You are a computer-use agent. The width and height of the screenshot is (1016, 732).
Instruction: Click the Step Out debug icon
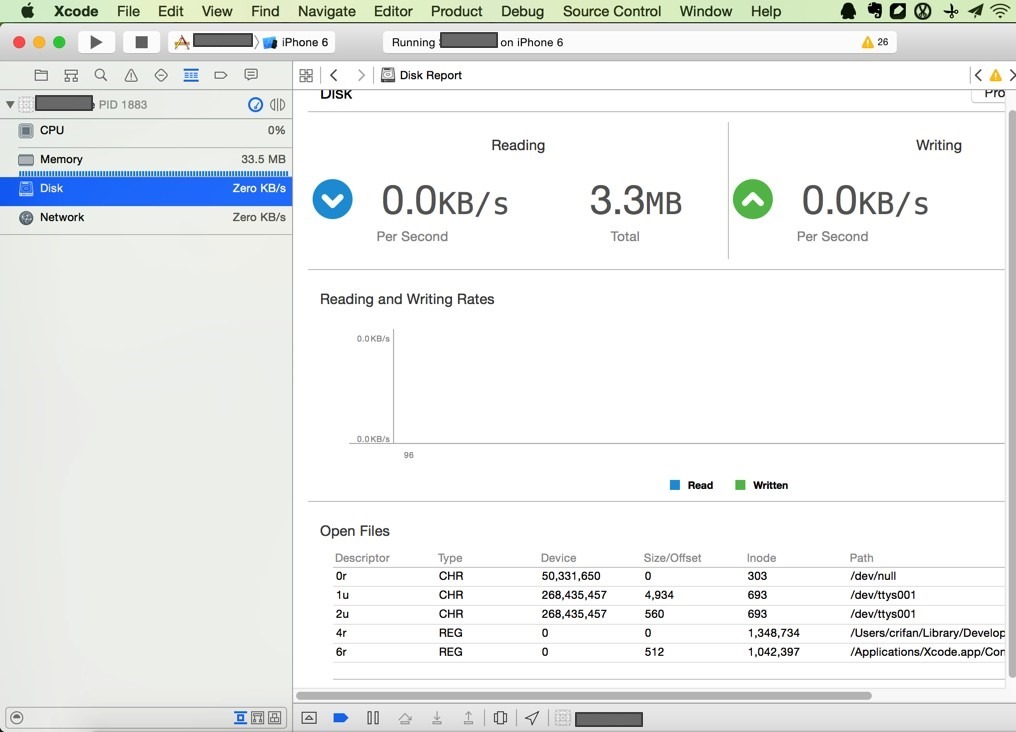pyautogui.click(x=468, y=718)
